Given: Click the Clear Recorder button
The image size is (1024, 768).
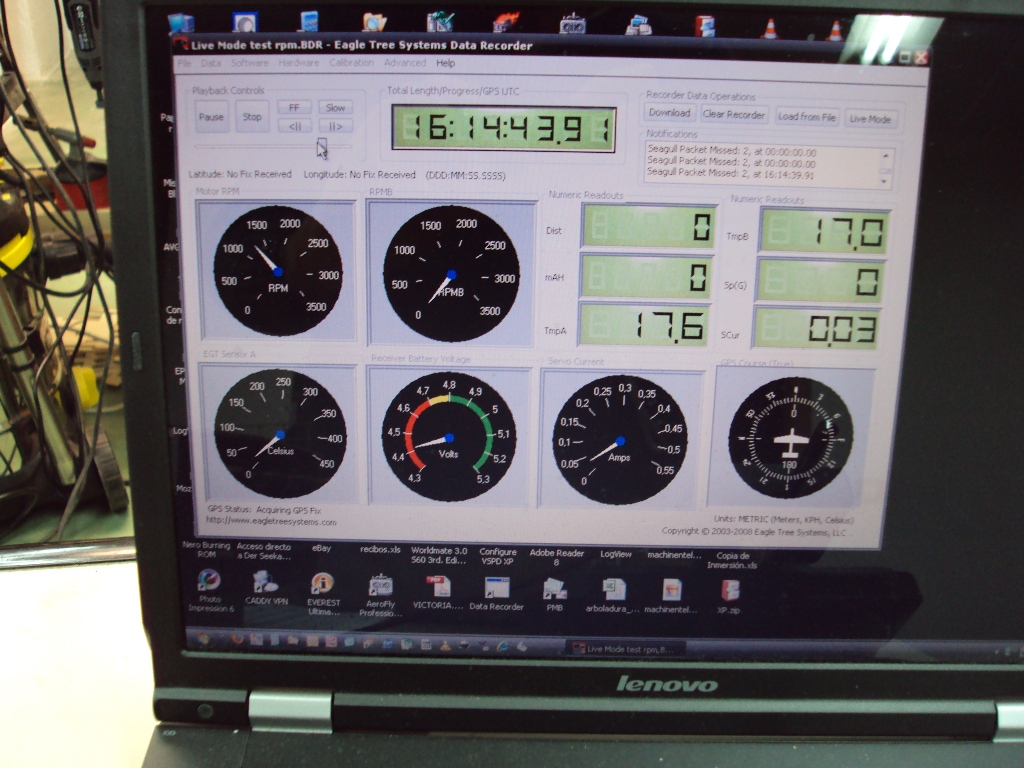Looking at the screenshot, I should point(733,115).
